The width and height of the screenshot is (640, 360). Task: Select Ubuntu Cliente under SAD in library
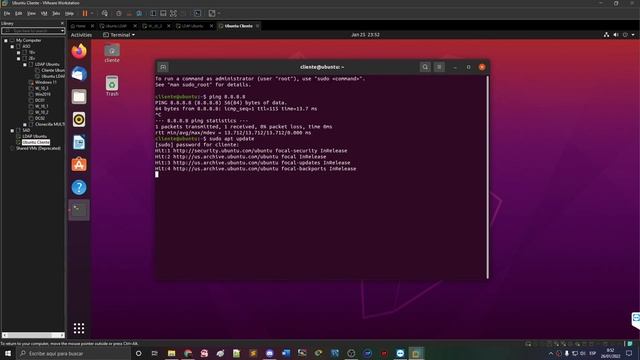coord(36,142)
